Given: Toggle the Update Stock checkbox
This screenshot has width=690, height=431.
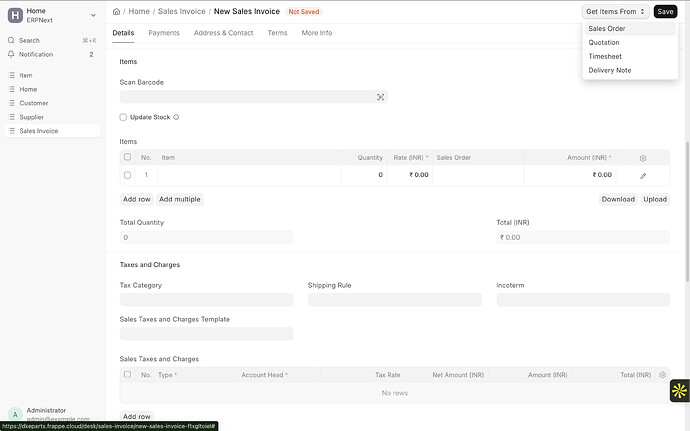Looking at the screenshot, I should tap(123, 117).
